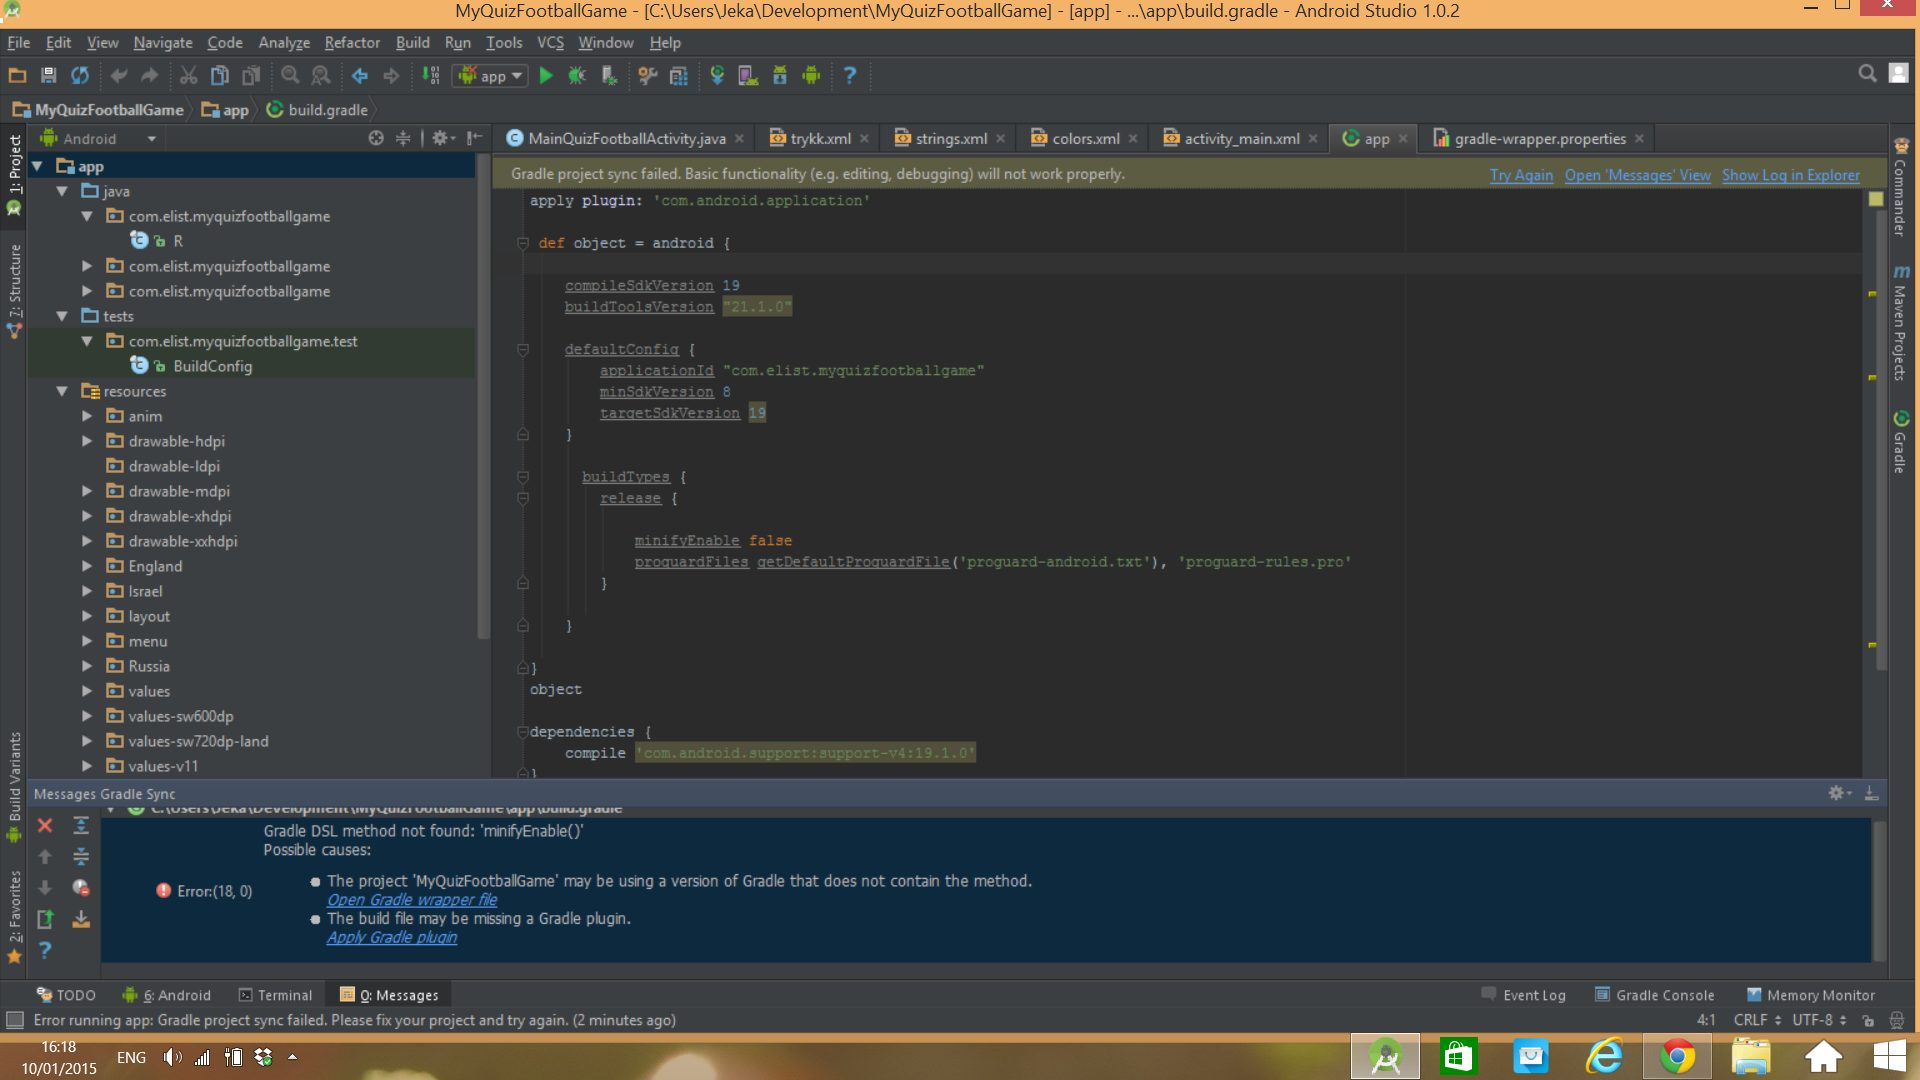This screenshot has height=1080, width=1920.
Task: Click the Make Project binary icon
Action: (431, 76)
